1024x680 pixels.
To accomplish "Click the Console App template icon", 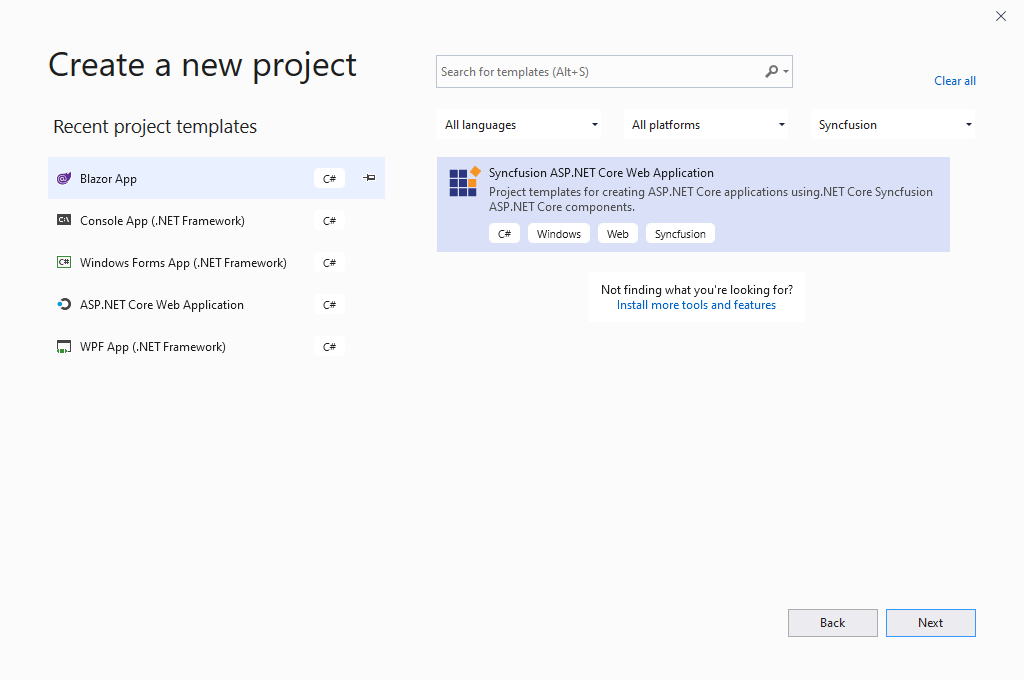I will [x=63, y=220].
